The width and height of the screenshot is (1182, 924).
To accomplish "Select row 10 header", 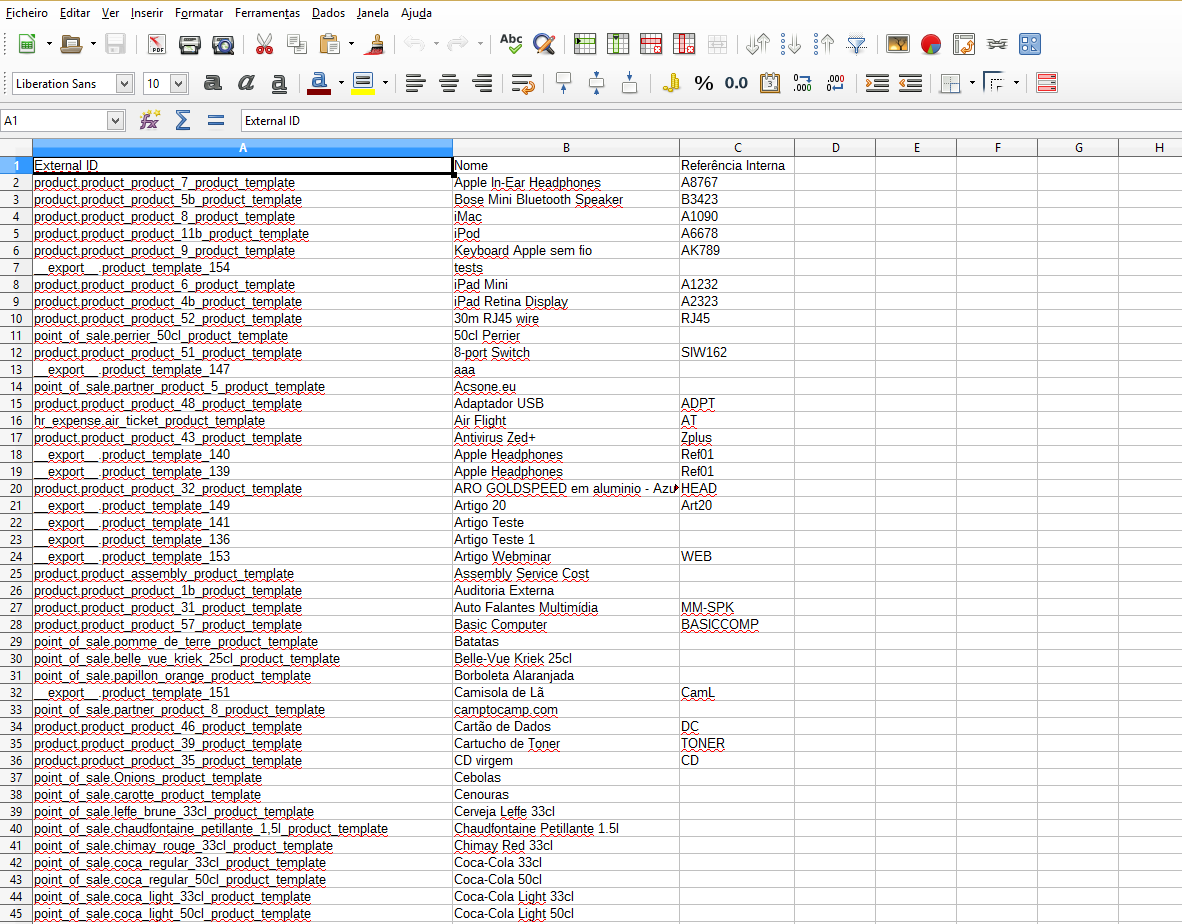I will pos(16,319).
